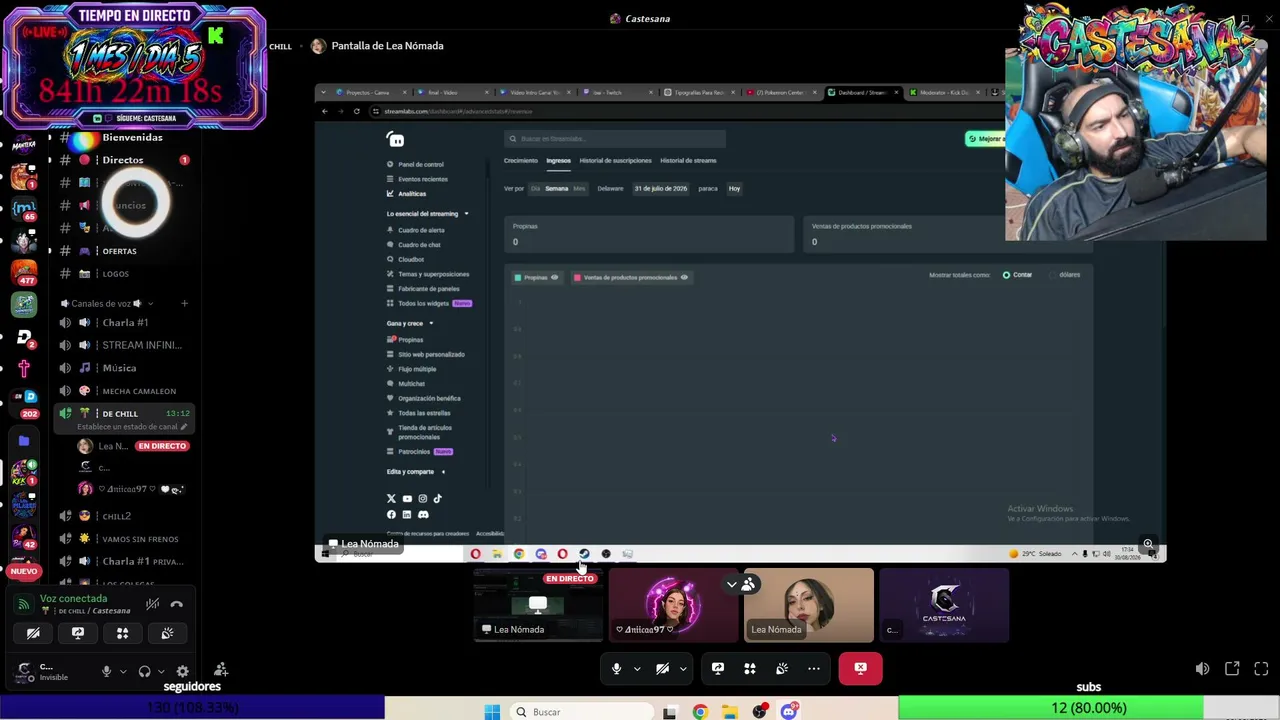The height and width of the screenshot is (720, 1280).
Task: Select the DE CHILL voice channel
Action: click(124, 414)
